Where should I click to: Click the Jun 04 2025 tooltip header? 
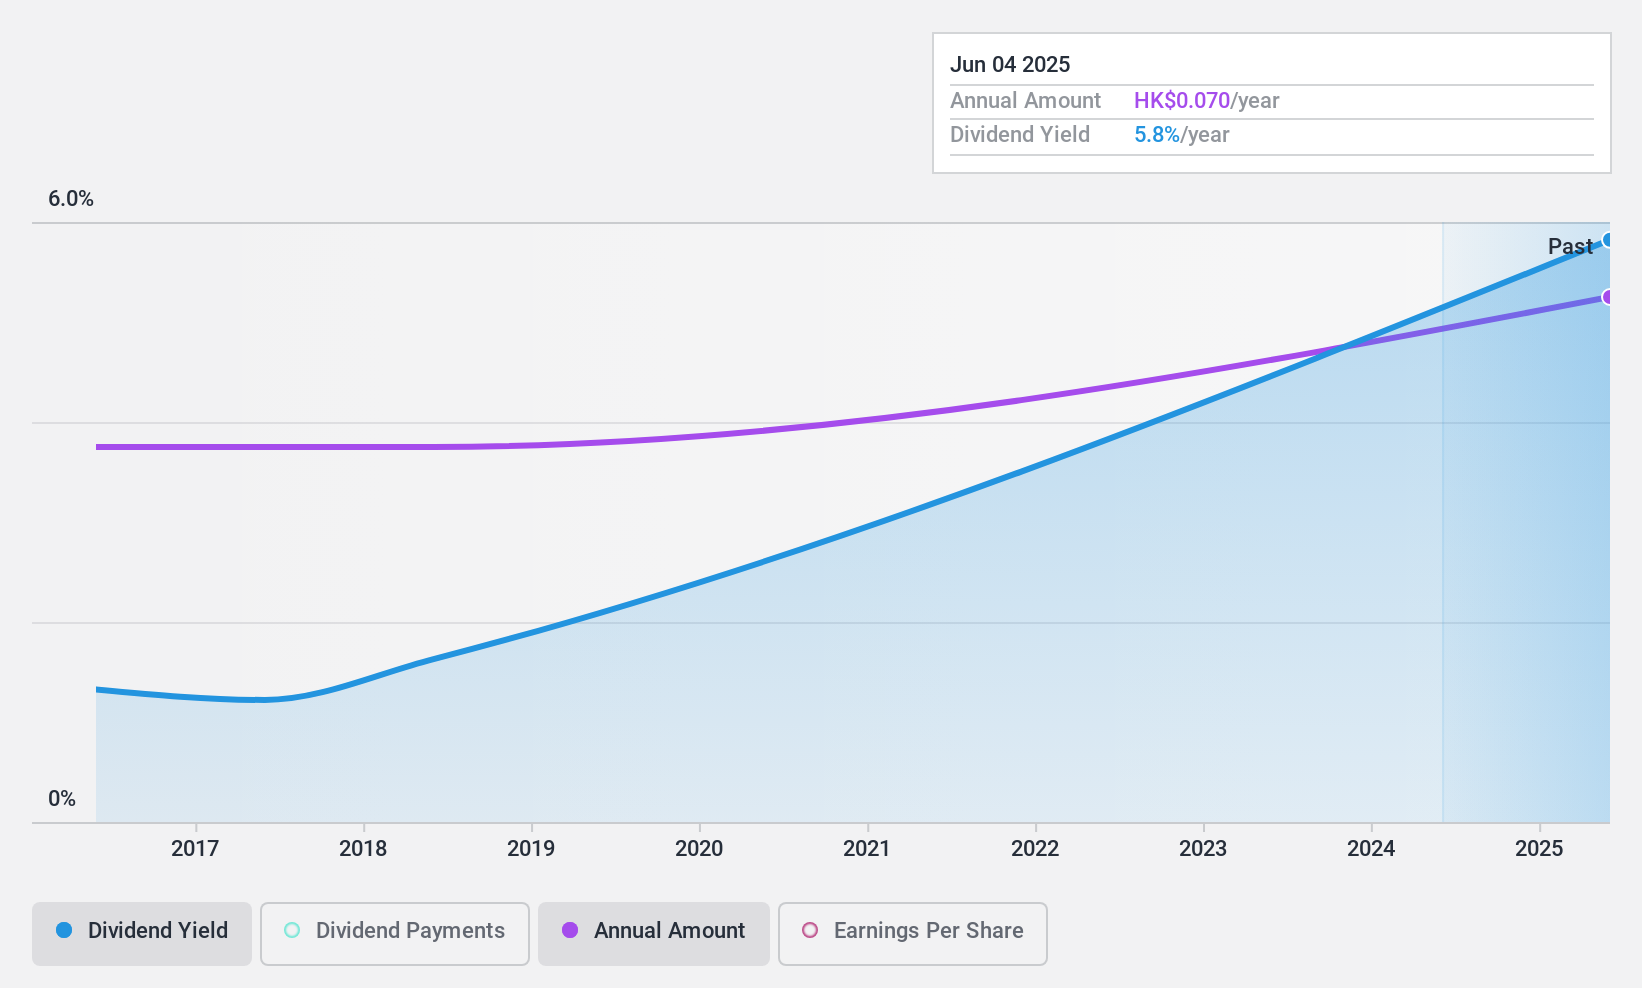point(1011,64)
